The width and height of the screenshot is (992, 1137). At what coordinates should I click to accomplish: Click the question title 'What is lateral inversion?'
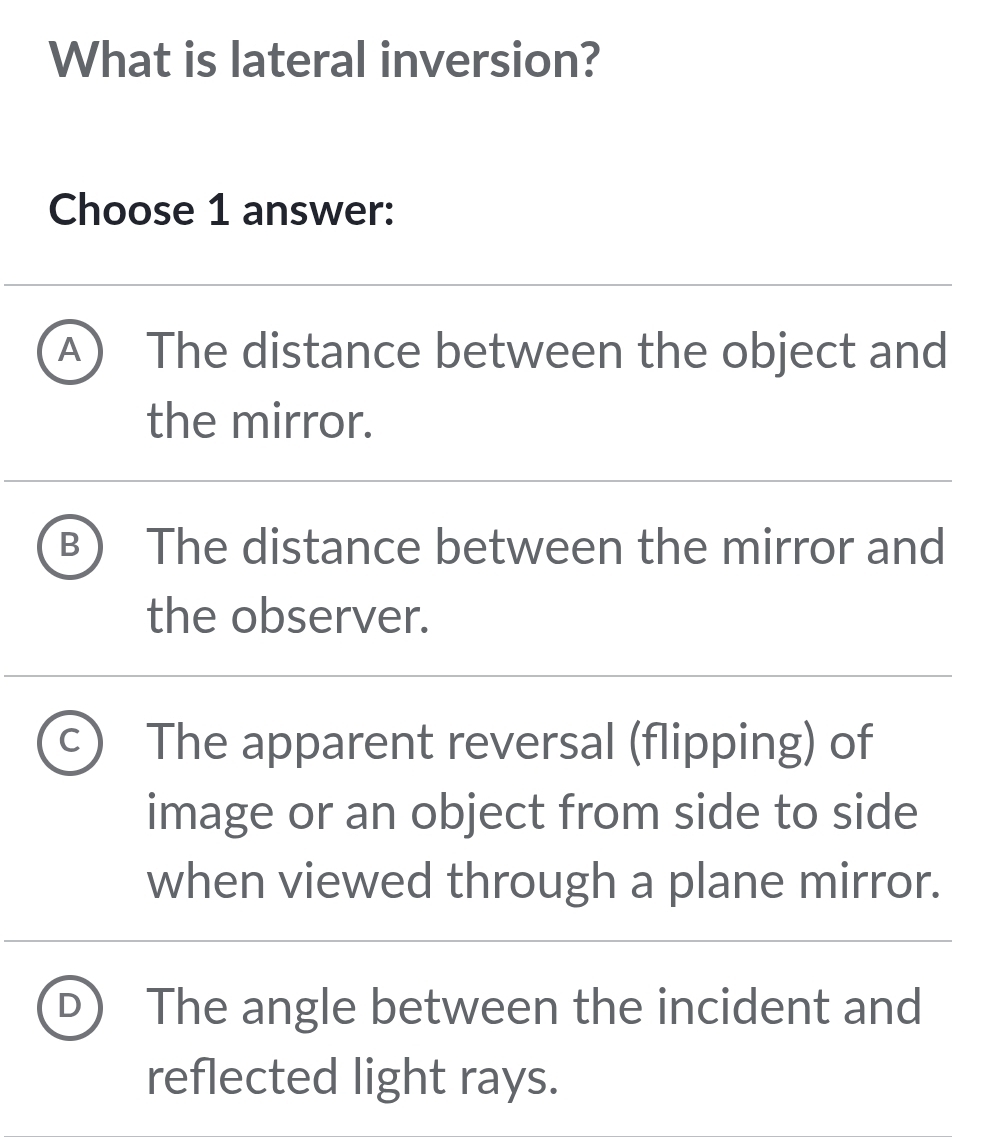pyautogui.click(x=322, y=60)
